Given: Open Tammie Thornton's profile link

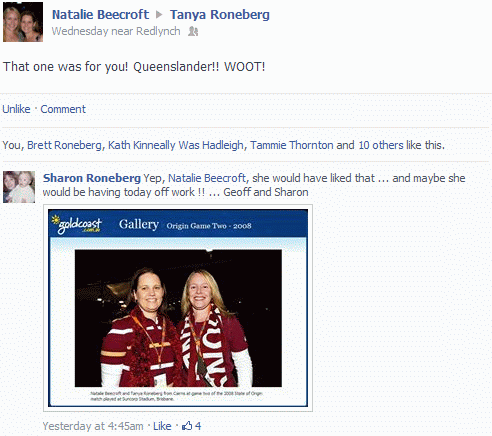Looking at the screenshot, I should pyautogui.click(x=292, y=145).
